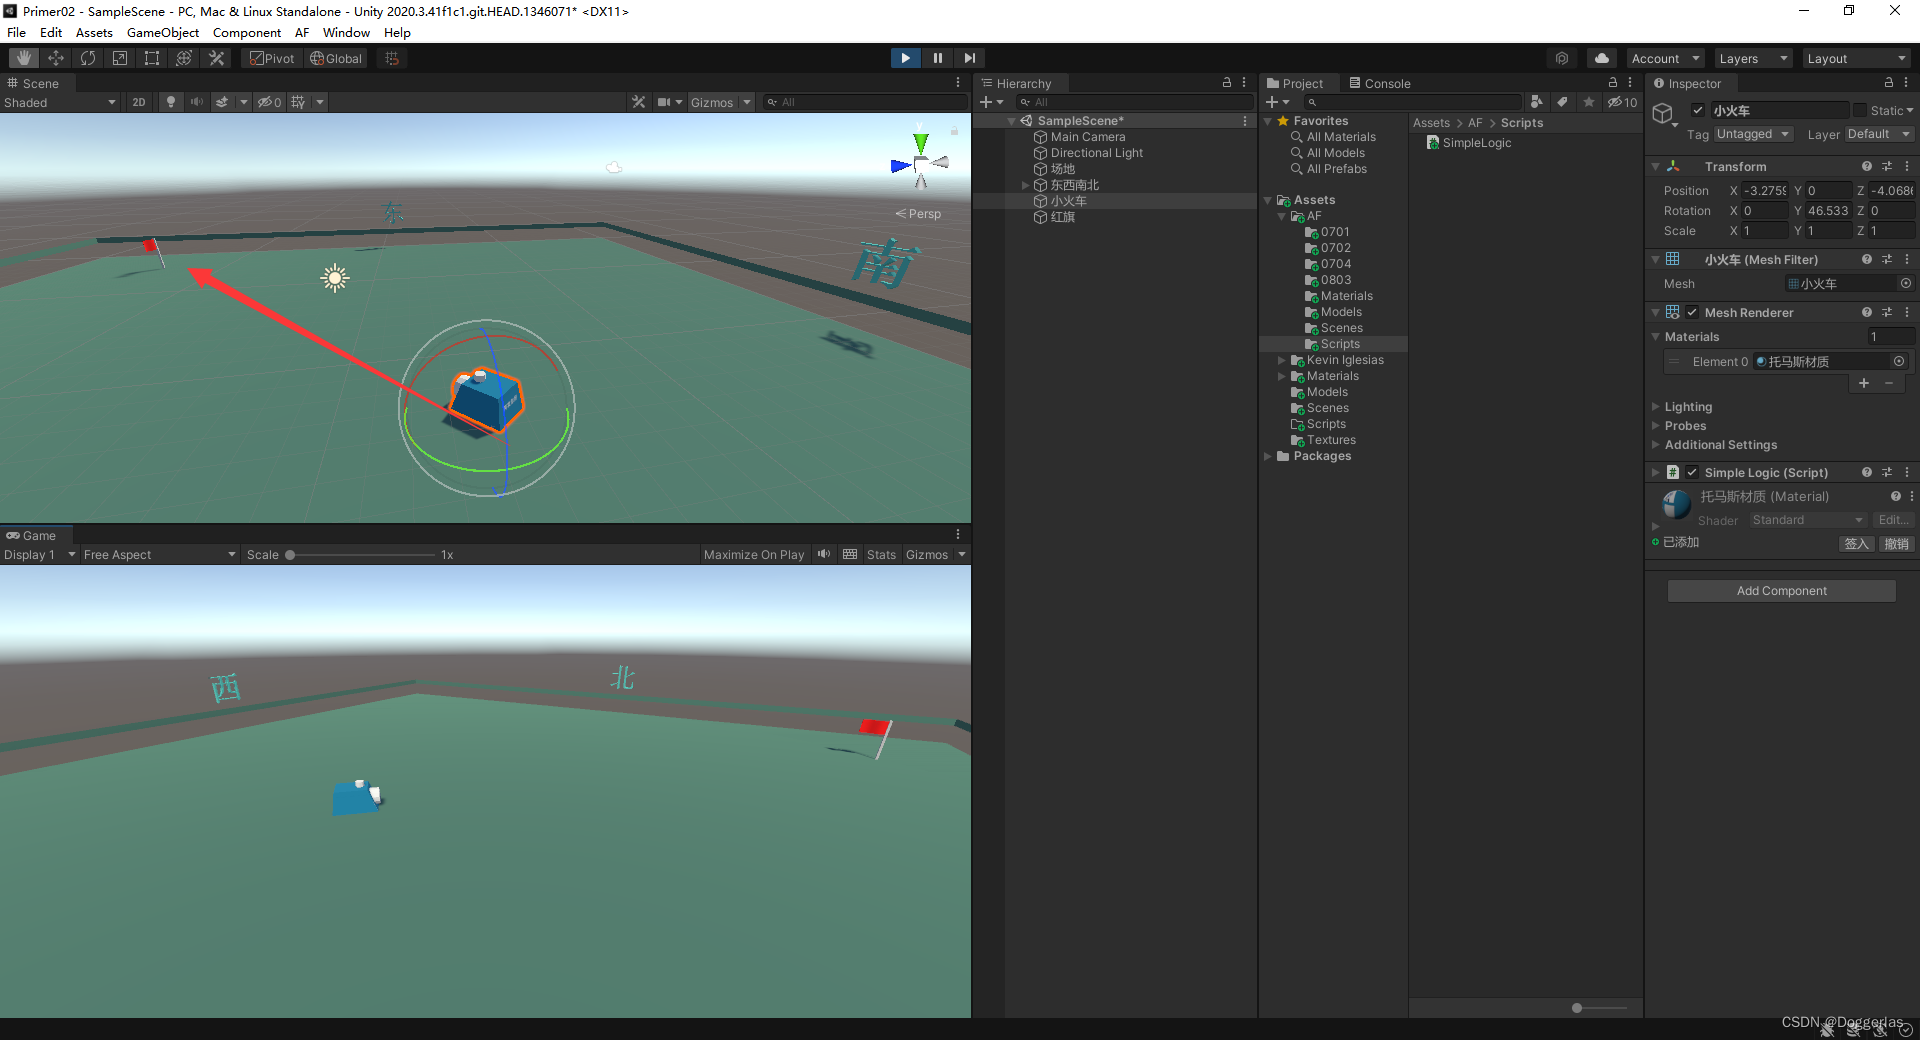Open Transform component help icon
The height and width of the screenshot is (1040, 1920).
click(1866, 166)
